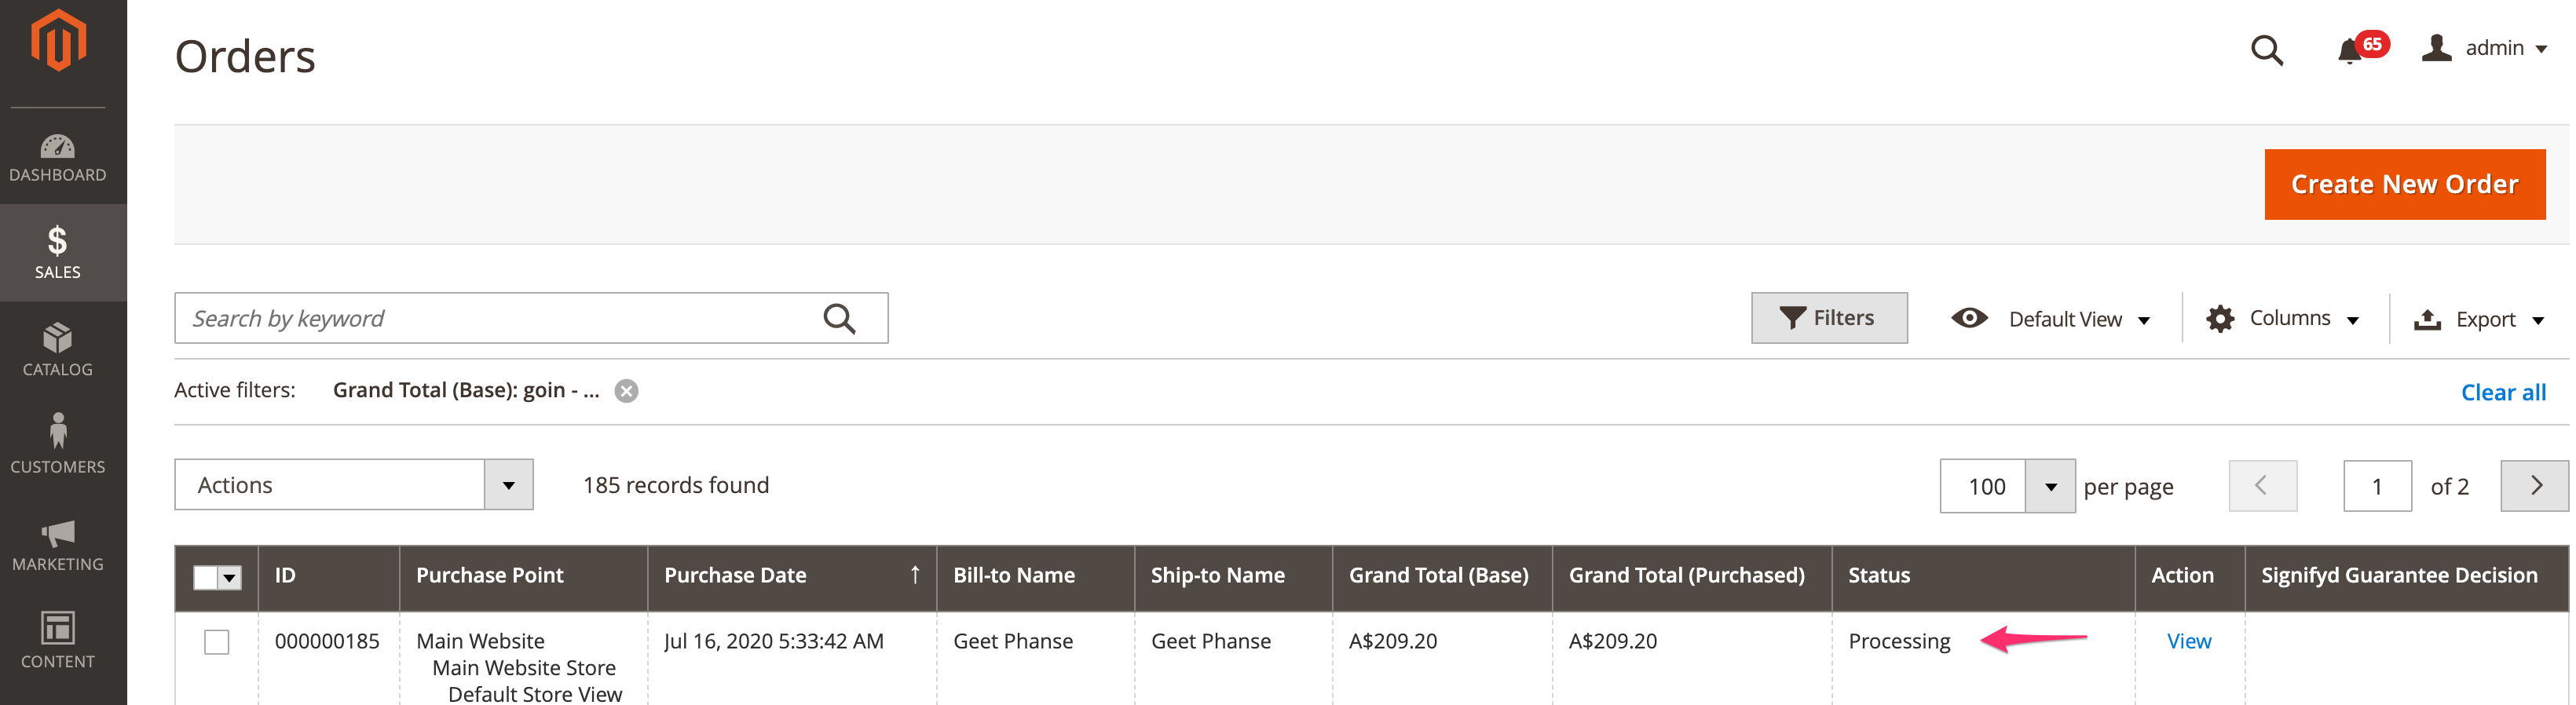This screenshot has width=2576, height=705.
Task: Expand the Actions dropdown
Action: [354, 485]
